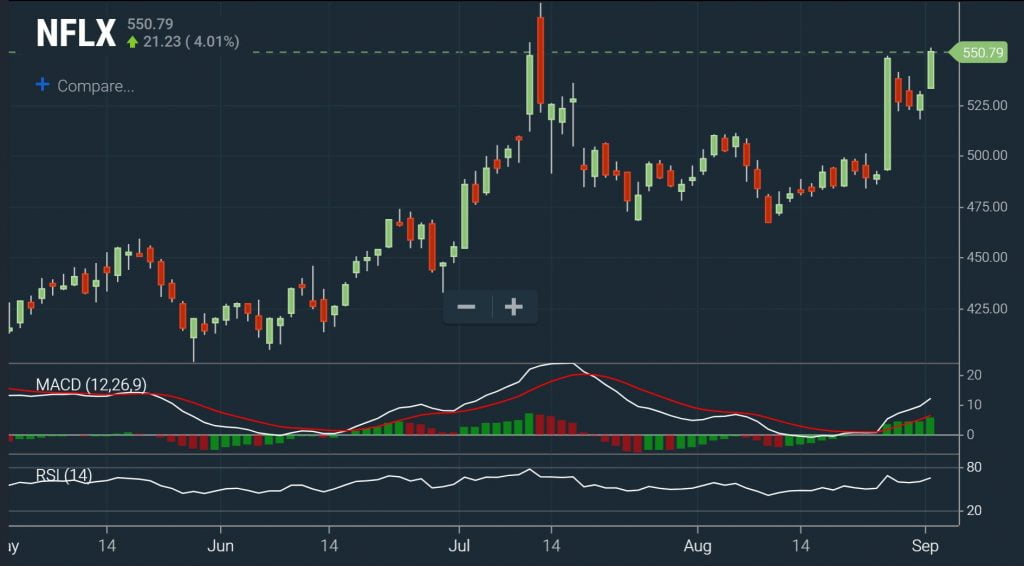Zoom in the chart with plus button
The width and height of the screenshot is (1024, 566).
pos(514,307)
